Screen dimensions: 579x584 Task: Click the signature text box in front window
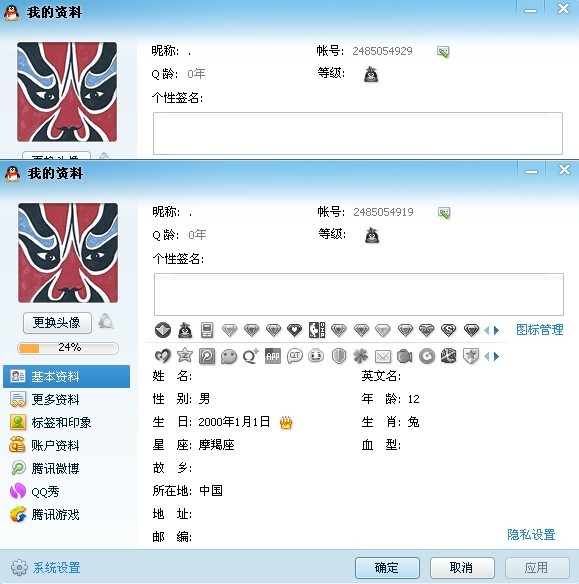(359, 294)
